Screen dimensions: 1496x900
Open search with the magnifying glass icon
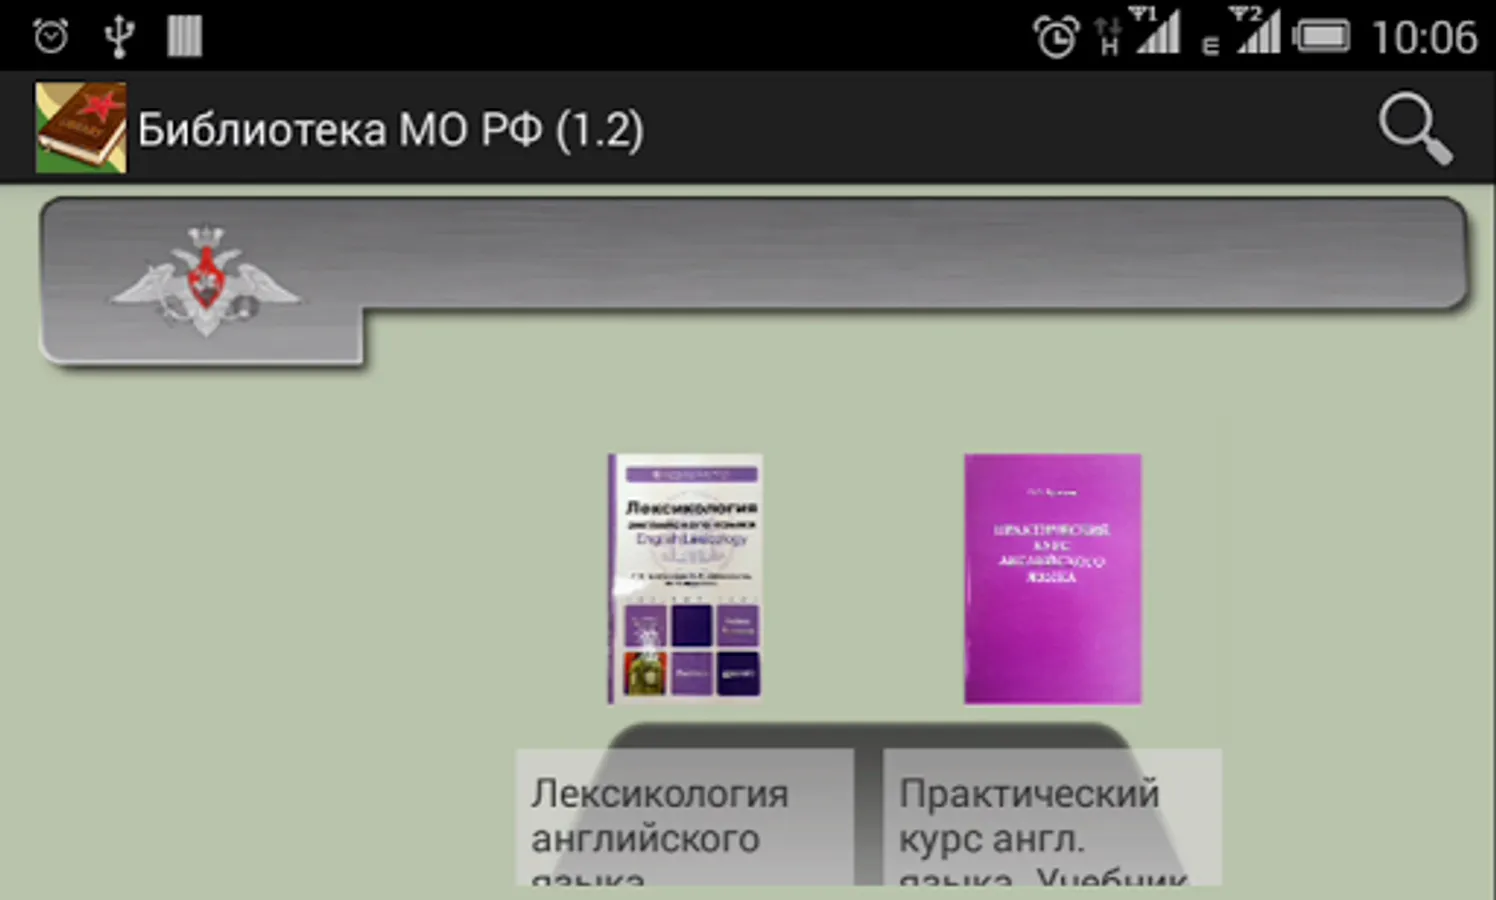(1415, 129)
